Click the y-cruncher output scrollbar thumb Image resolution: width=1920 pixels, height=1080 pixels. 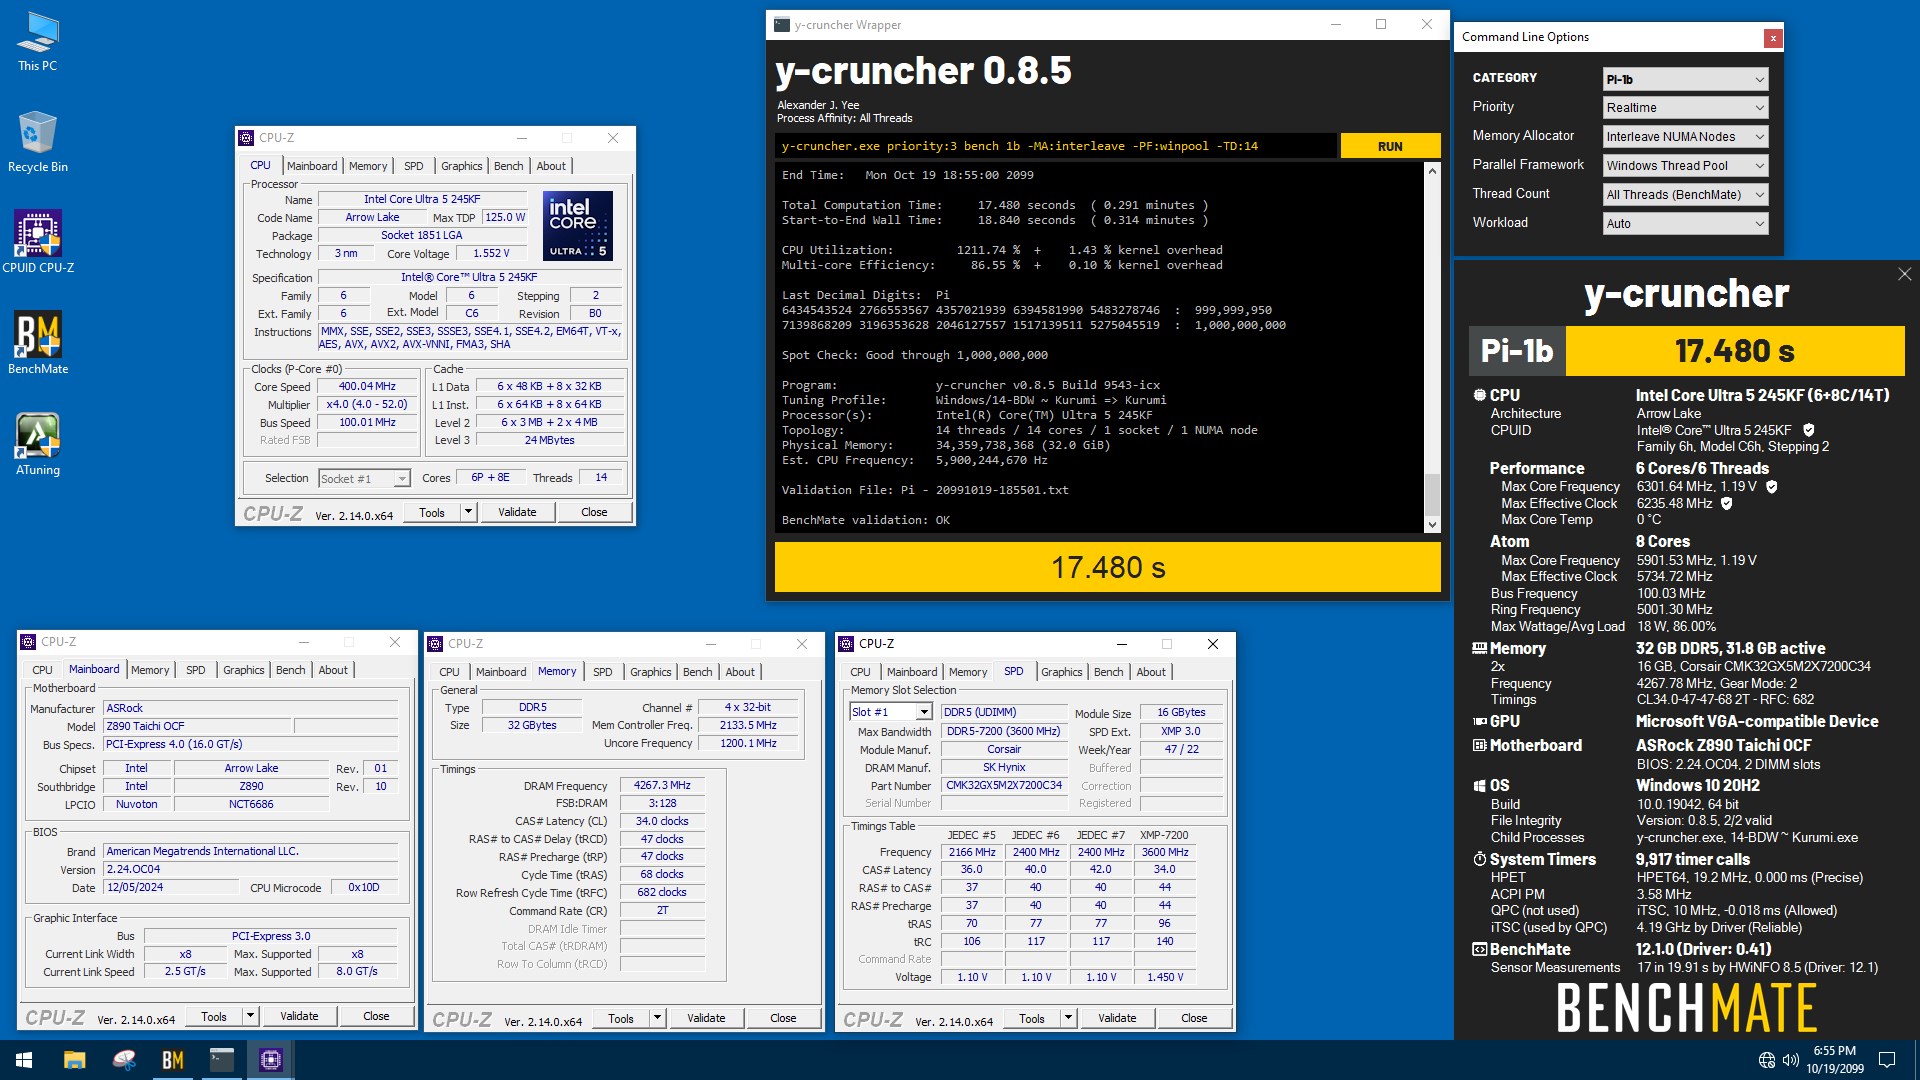1432,494
